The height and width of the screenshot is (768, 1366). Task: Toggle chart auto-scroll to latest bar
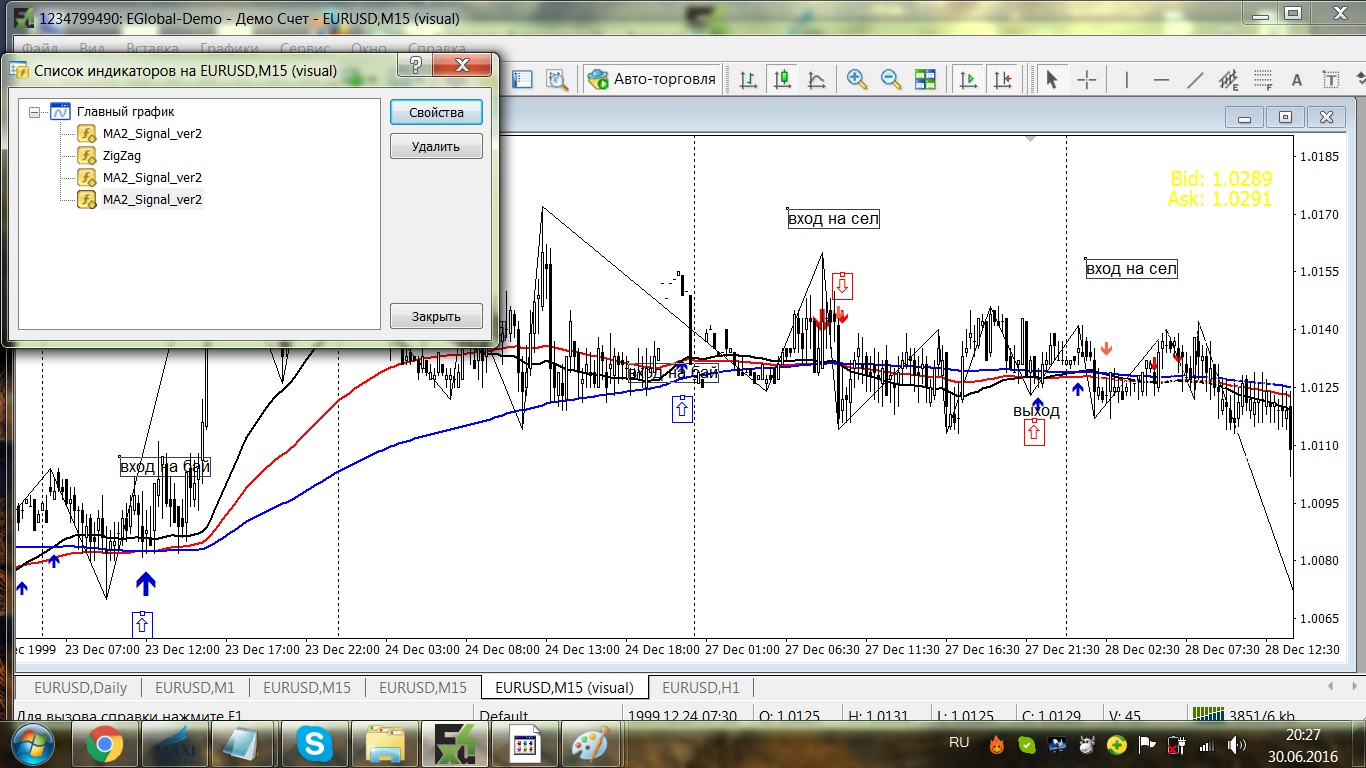[967, 80]
